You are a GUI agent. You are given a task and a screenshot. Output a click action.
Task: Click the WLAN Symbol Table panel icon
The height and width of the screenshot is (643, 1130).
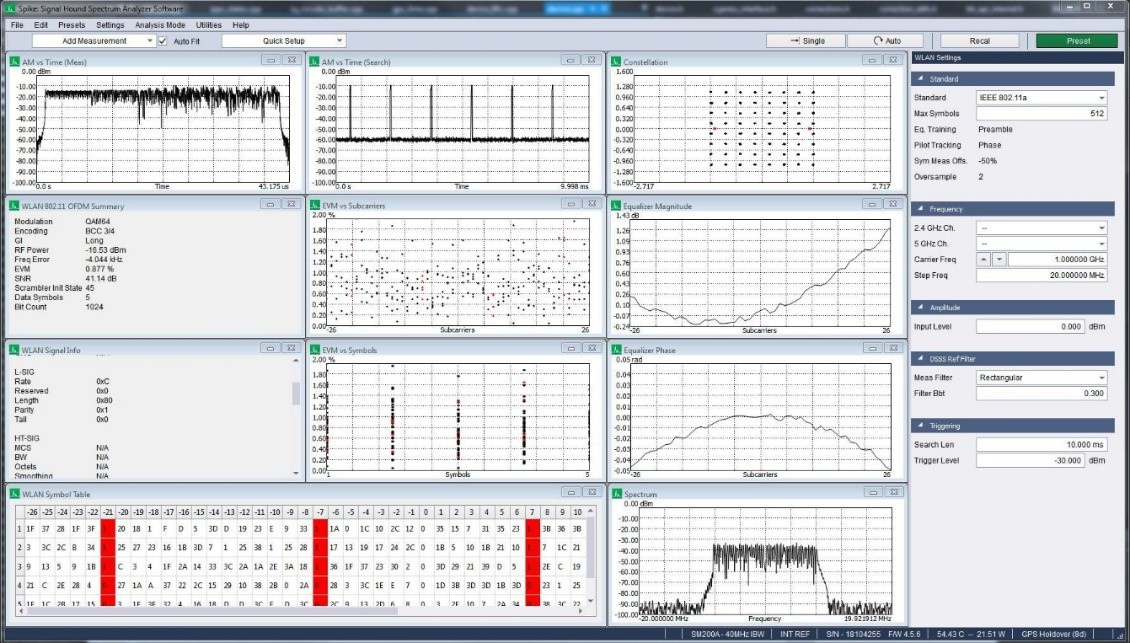coord(14,493)
